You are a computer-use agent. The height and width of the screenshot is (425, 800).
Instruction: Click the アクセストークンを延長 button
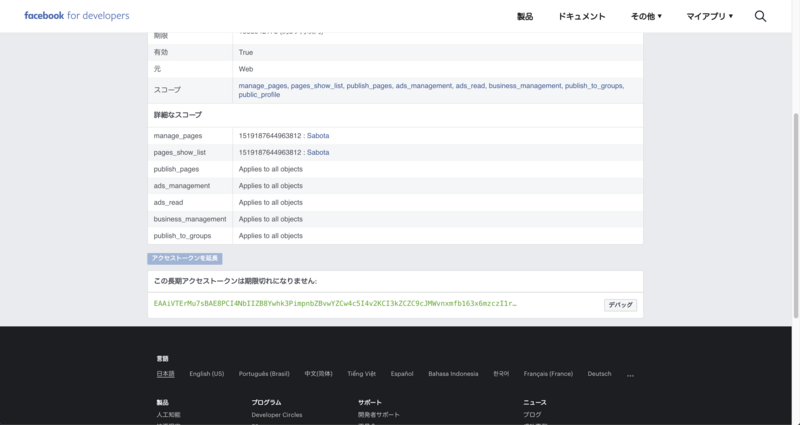click(x=185, y=258)
